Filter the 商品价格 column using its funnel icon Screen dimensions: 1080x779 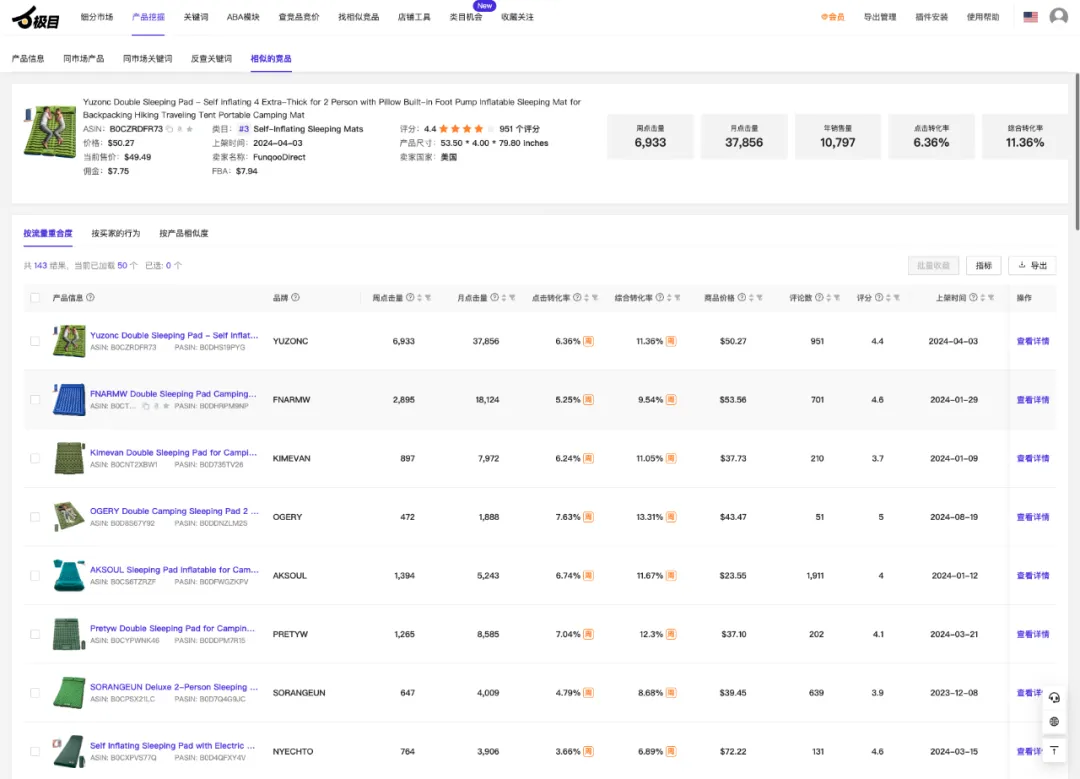759,298
